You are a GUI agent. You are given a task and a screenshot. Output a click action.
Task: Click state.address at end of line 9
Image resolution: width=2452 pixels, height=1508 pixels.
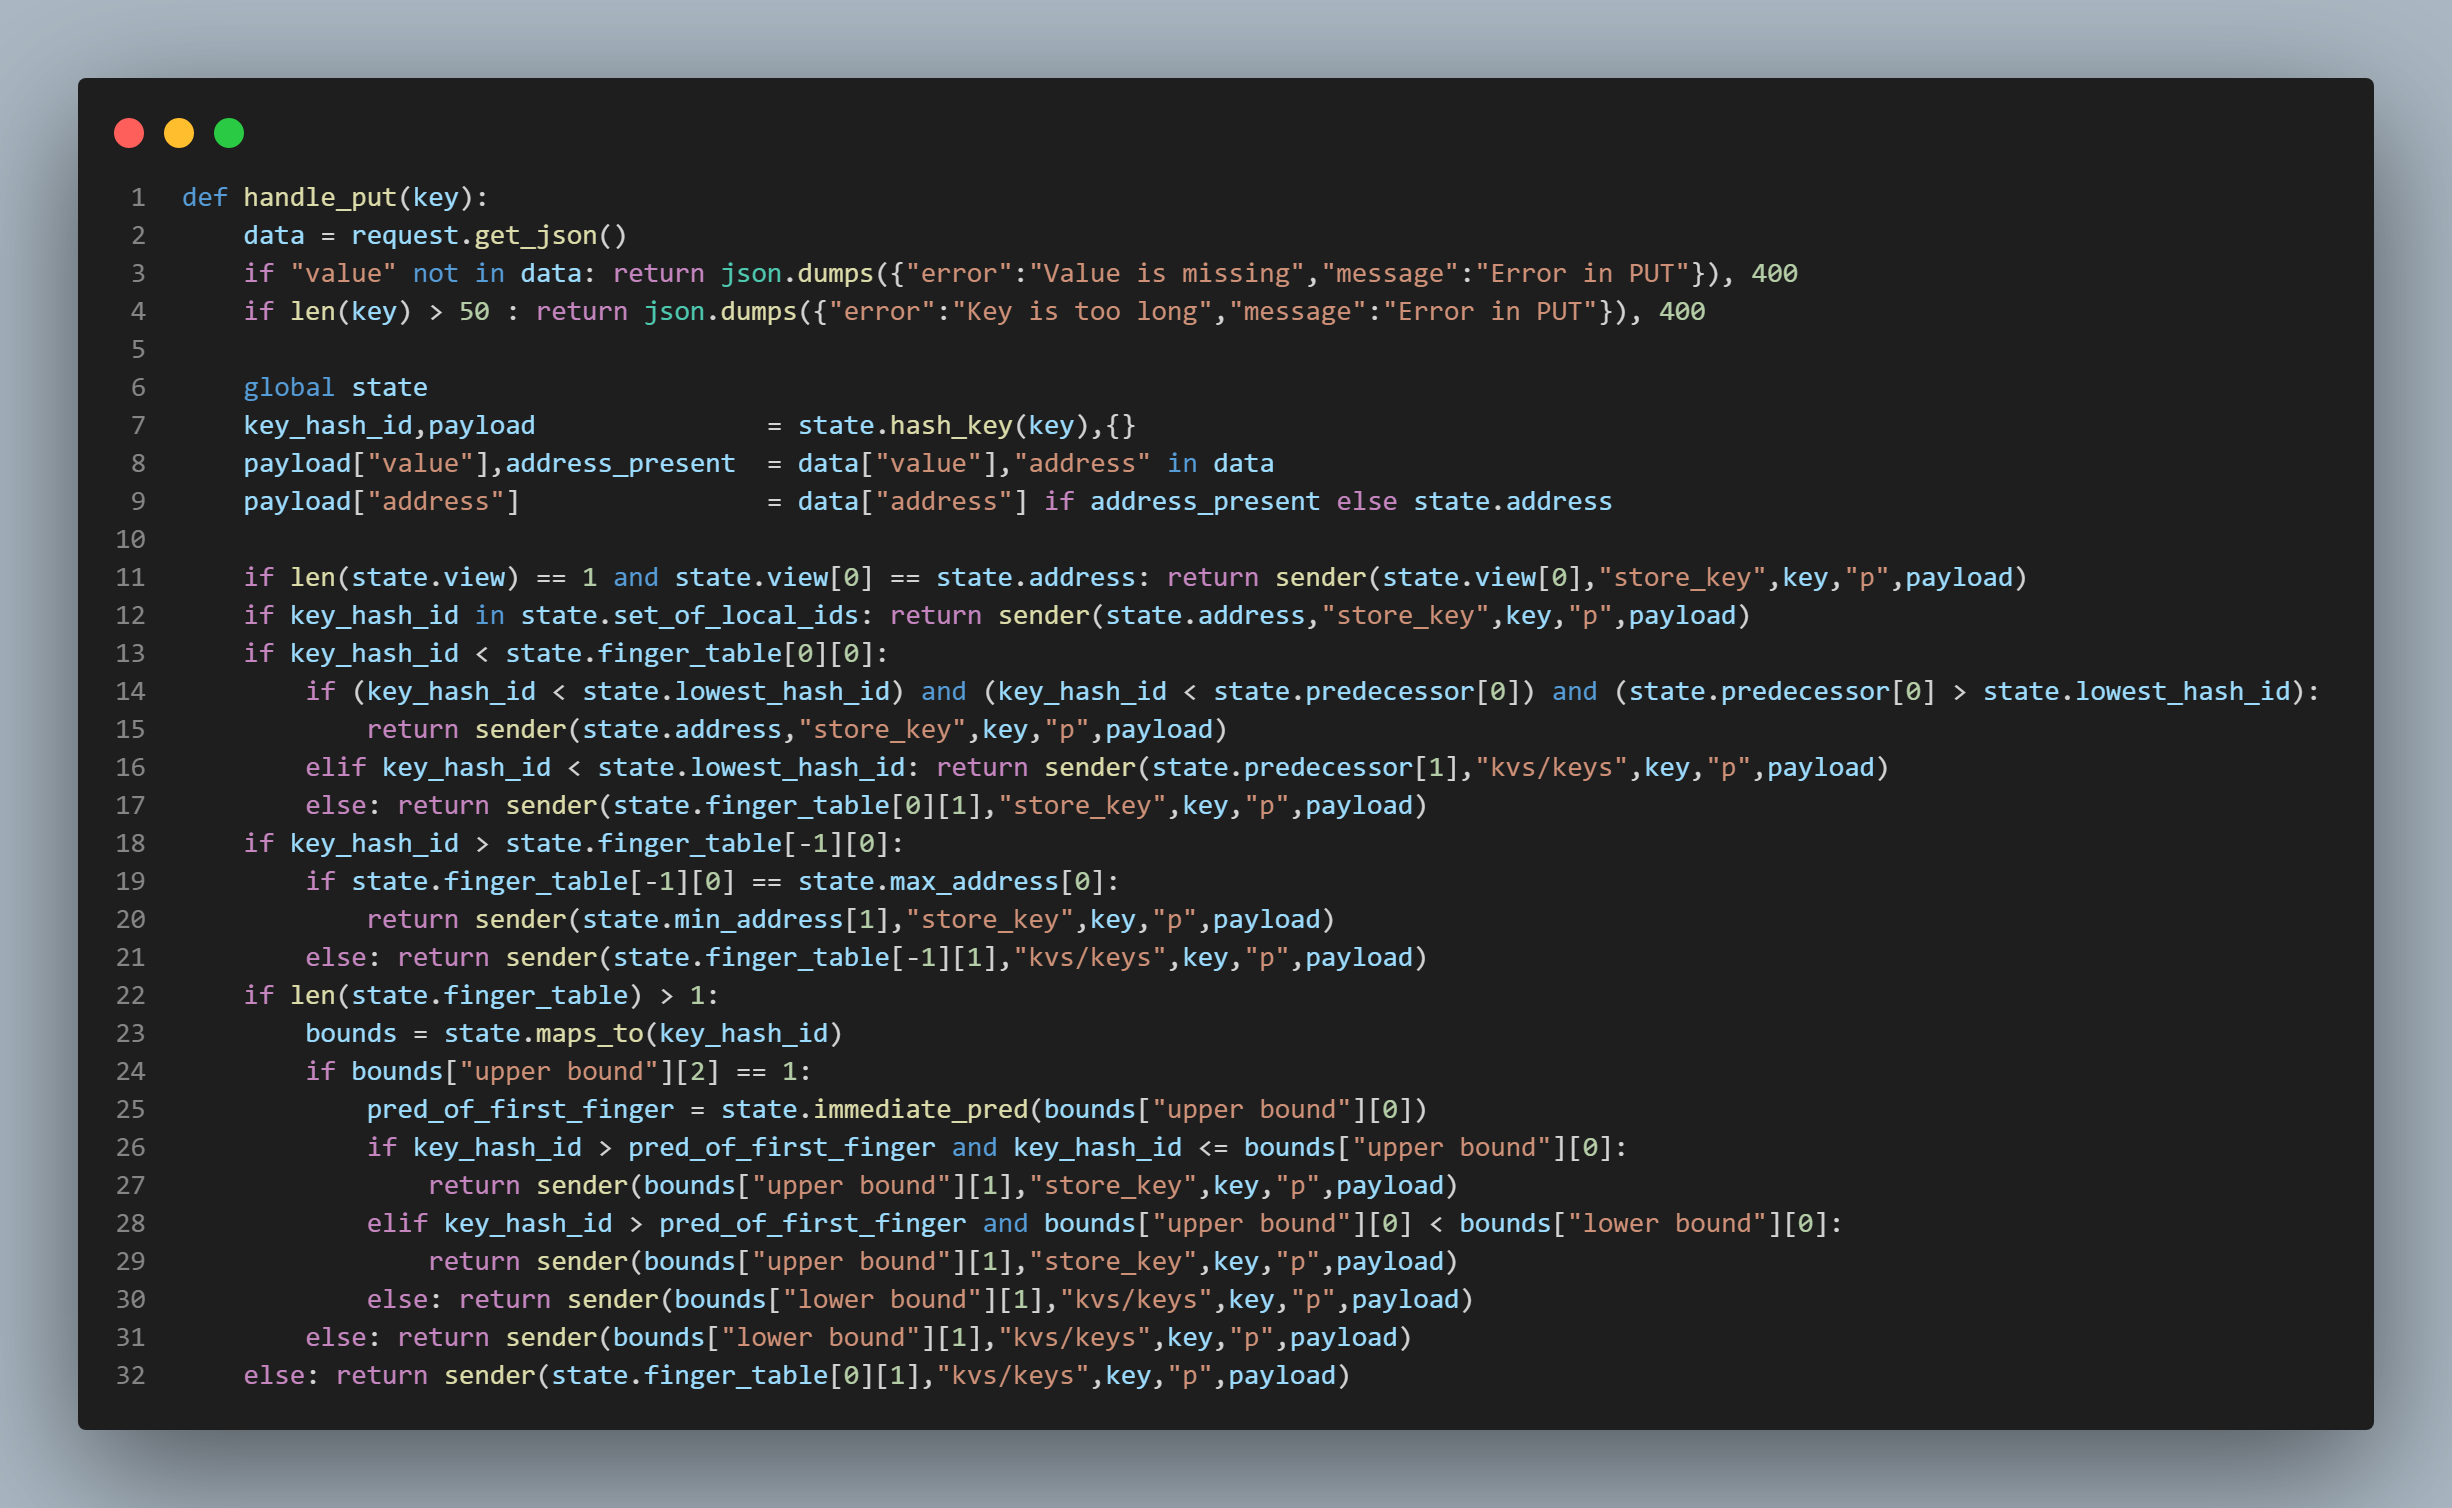(x=1512, y=501)
